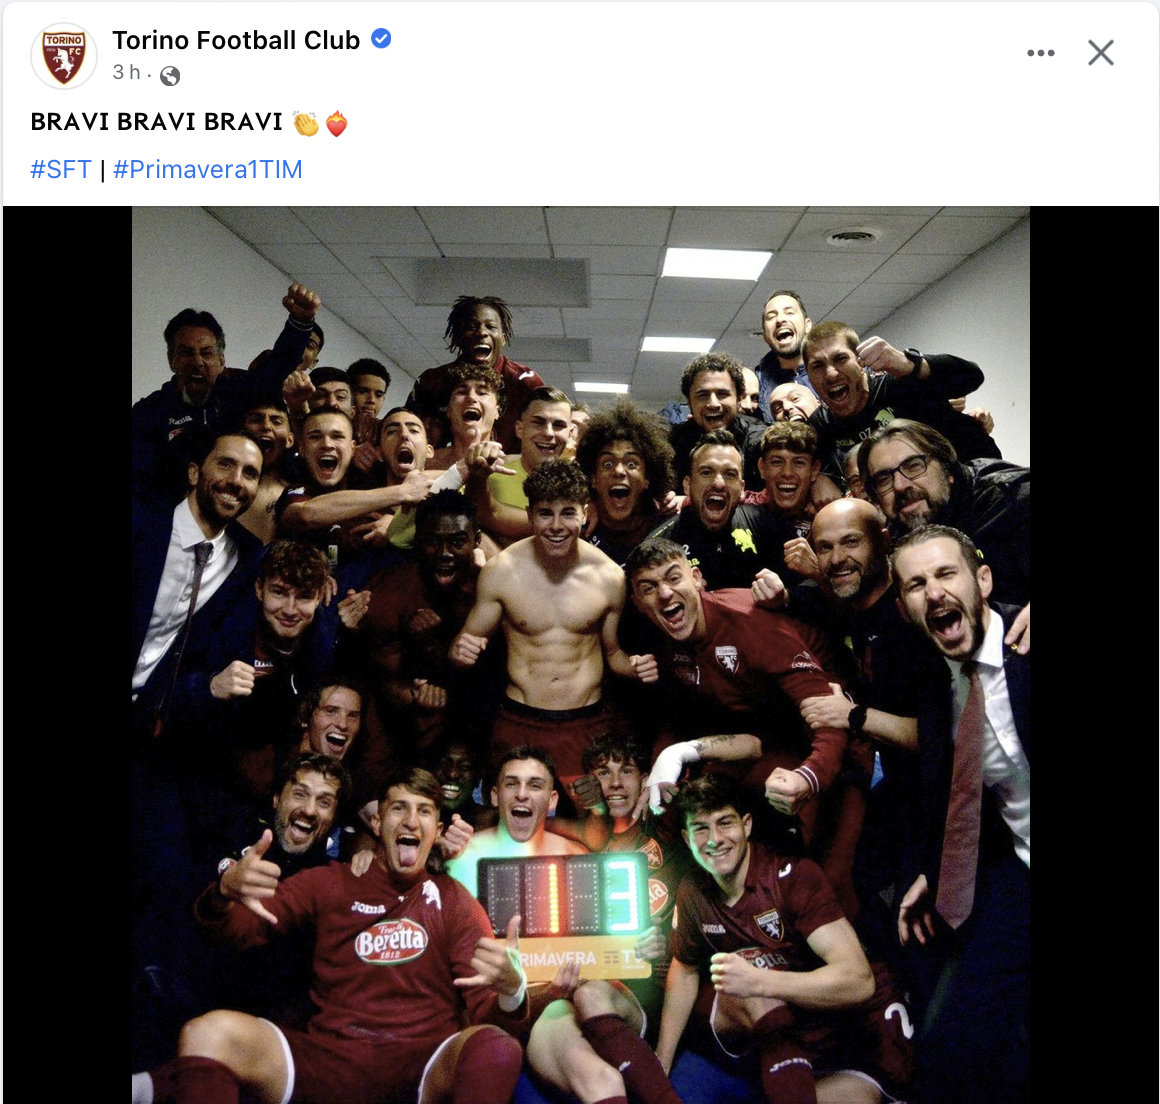Image resolution: width=1160 pixels, height=1104 pixels.
Task: Click the blue verified badge icon
Action: (x=381, y=39)
